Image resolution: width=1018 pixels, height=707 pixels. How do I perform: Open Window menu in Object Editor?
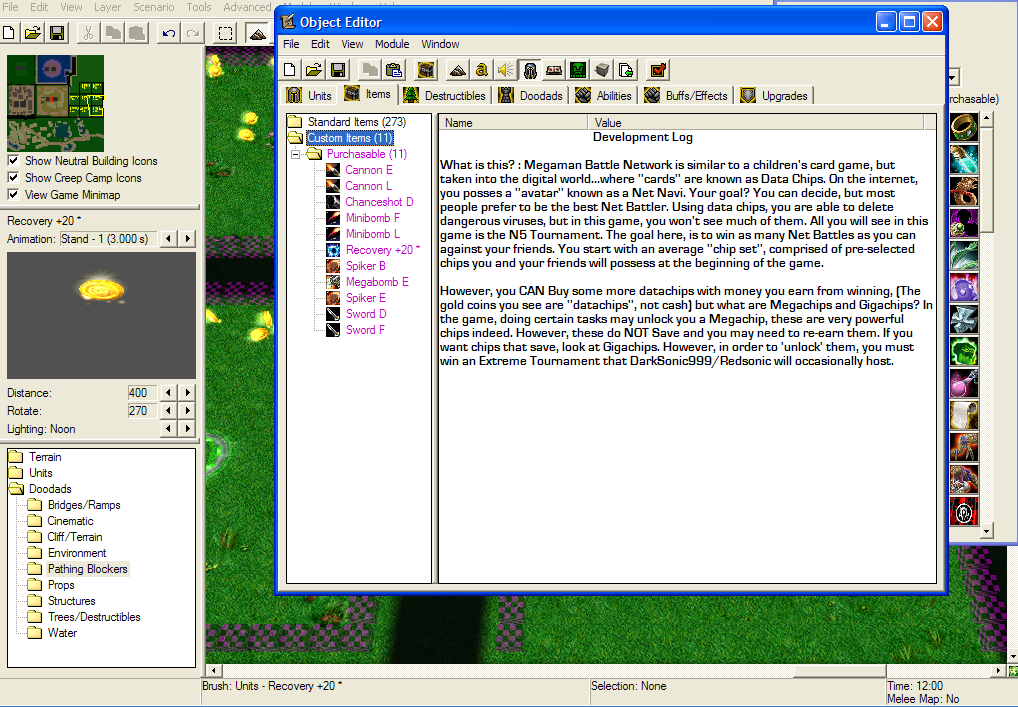440,44
